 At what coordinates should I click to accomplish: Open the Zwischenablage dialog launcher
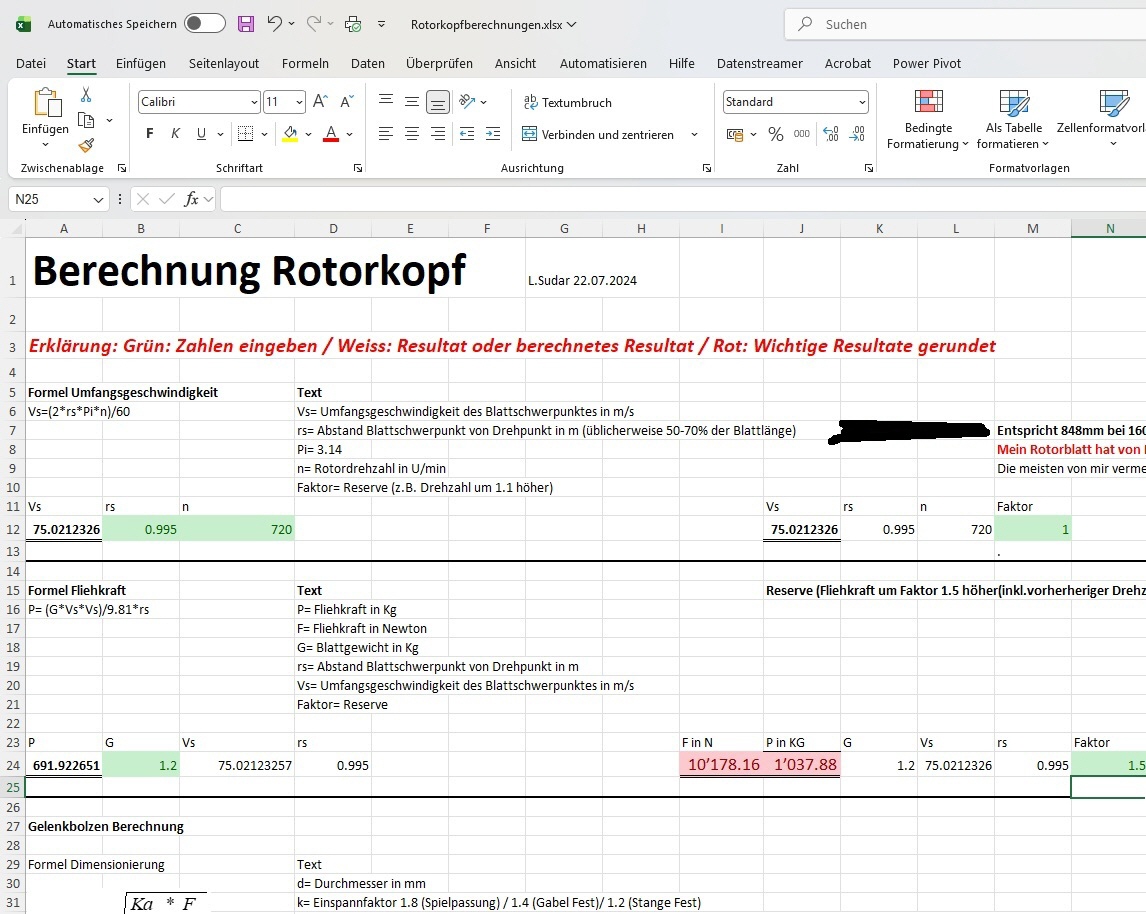pyautogui.click(x=122, y=168)
